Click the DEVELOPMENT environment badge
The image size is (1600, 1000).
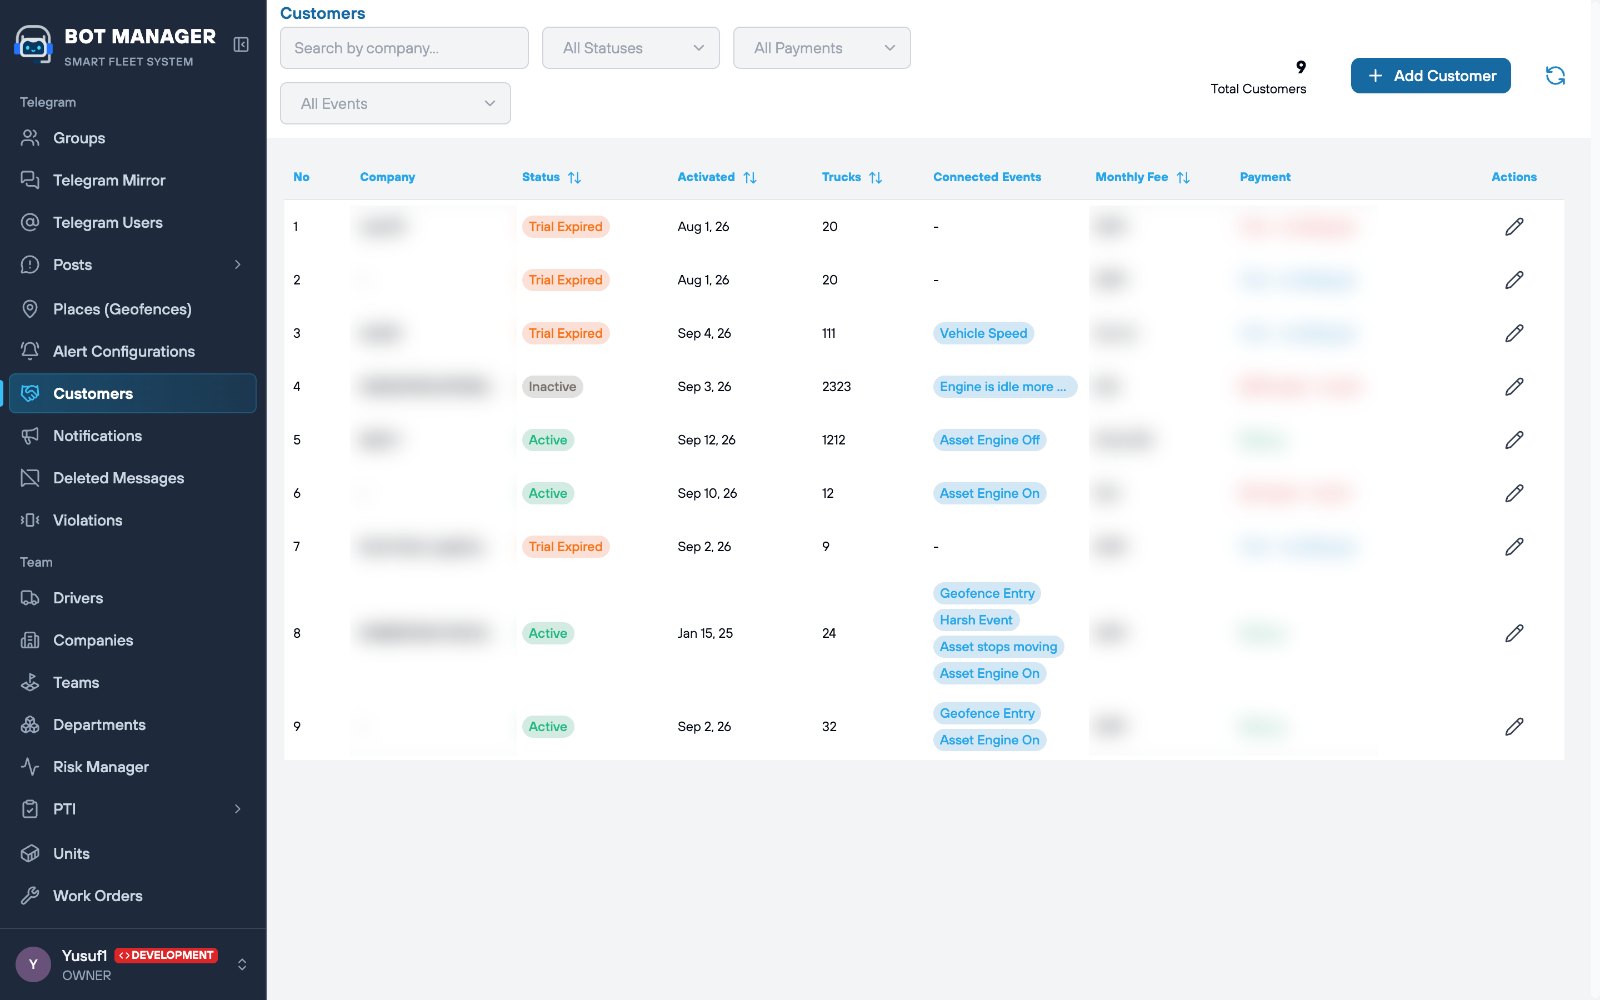(x=166, y=955)
